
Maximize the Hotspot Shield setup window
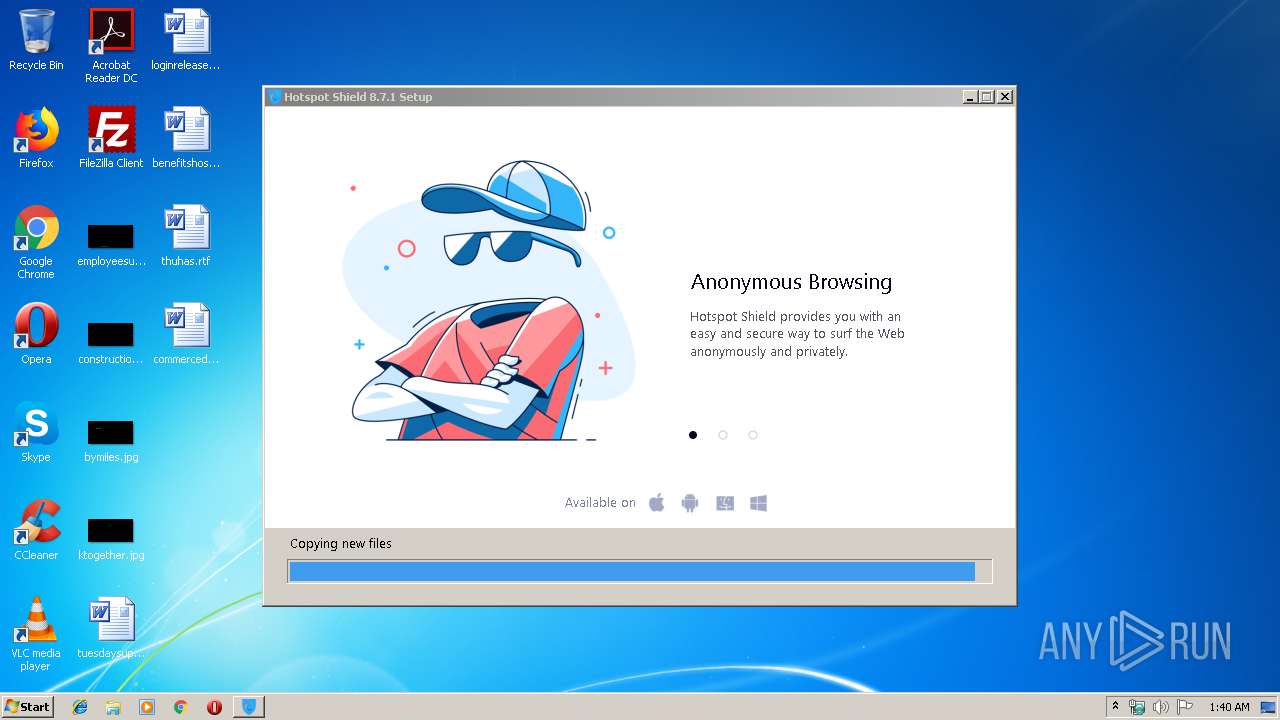click(x=987, y=97)
